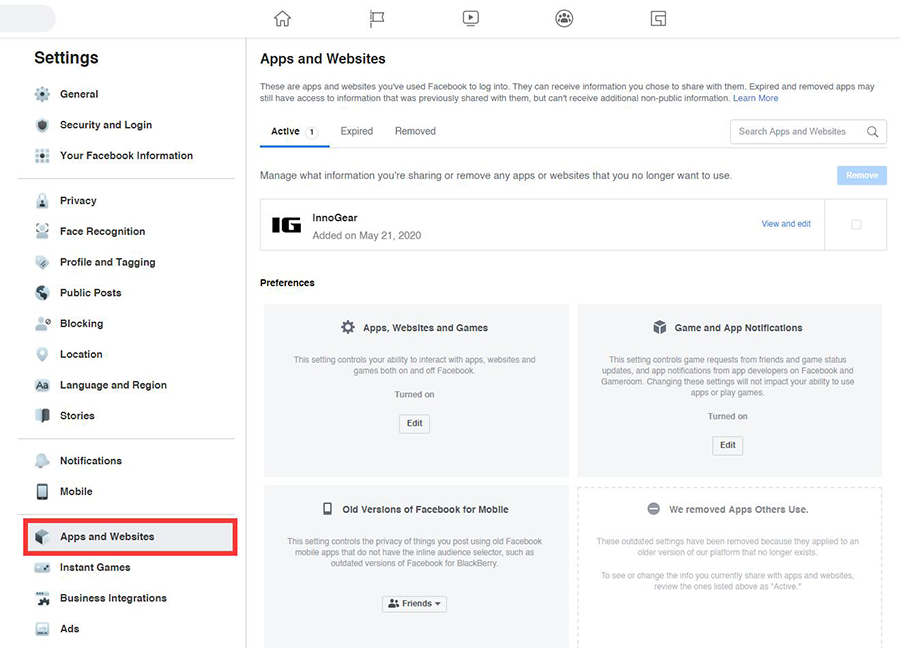The height and width of the screenshot is (648, 900).
Task: Open the Groups people icon
Action: 564,17
